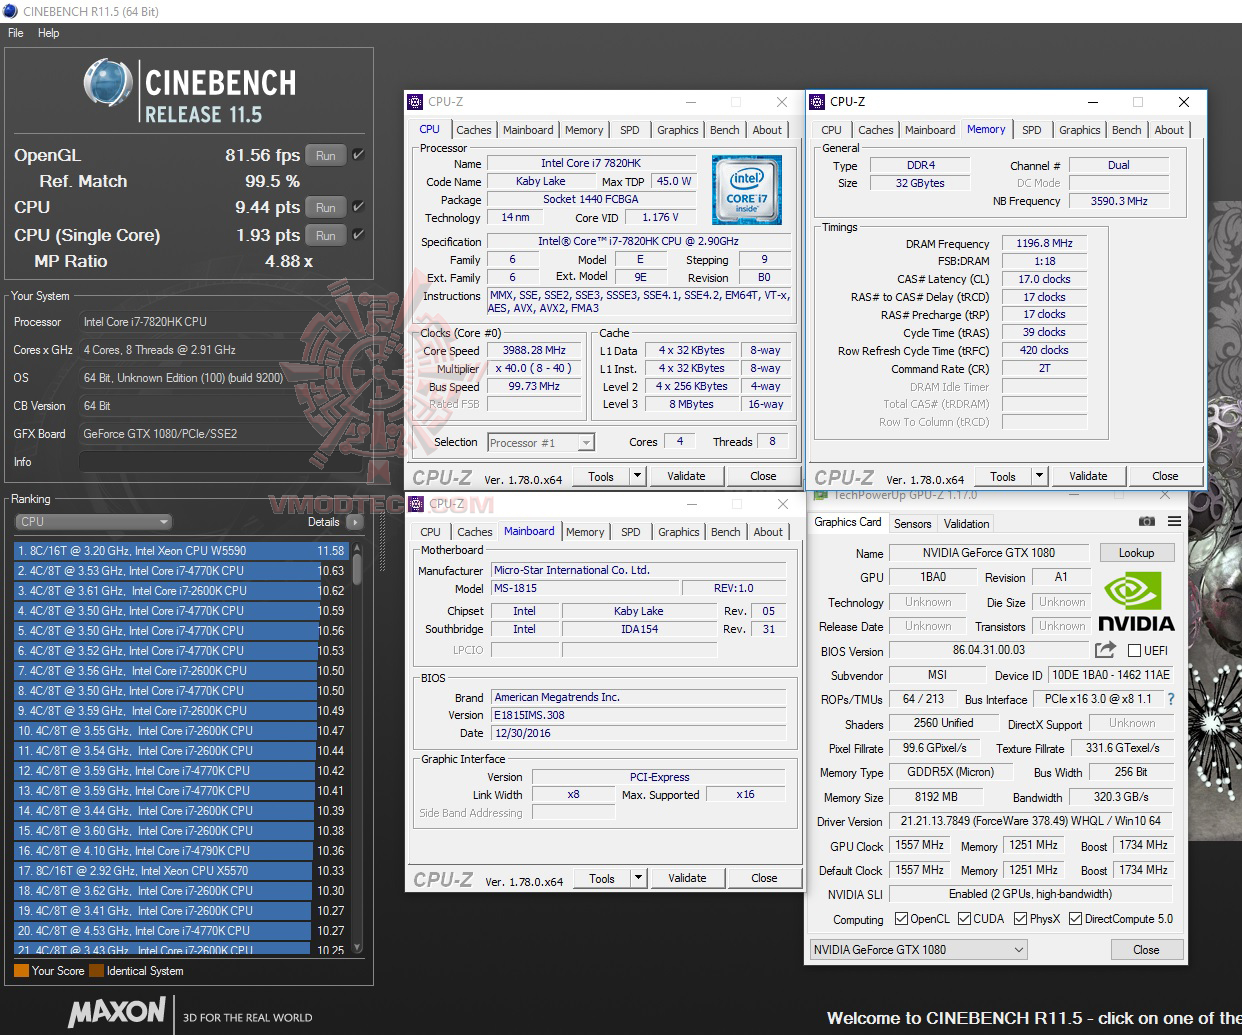Click the Cinebench title bar app icon
The height and width of the screenshot is (1035, 1242).
tap(11, 11)
